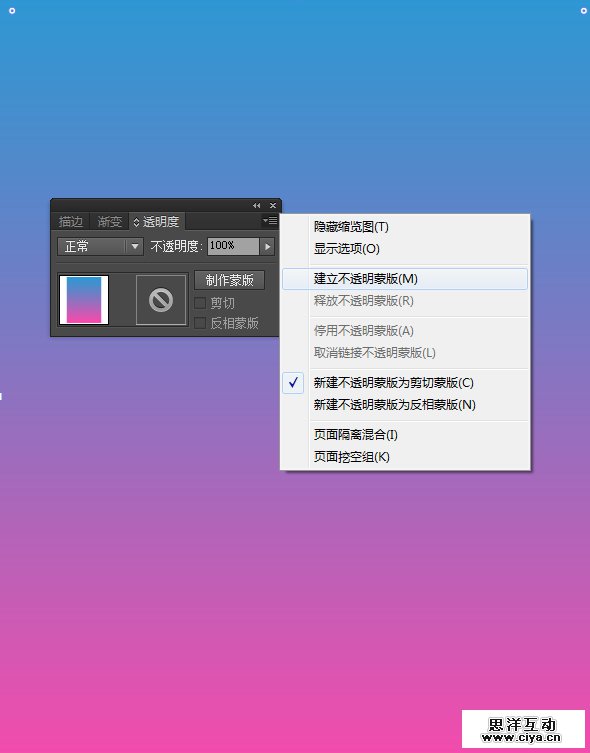This screenshot has height=753, width=590.
Task: Close the transparency panel with X
Action: pos(273,206)
